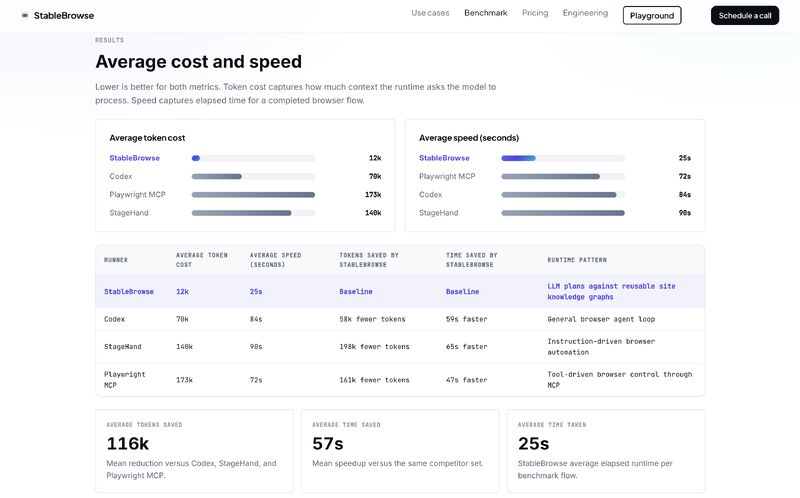Open the Pricing nav item
The width and height of the screenshot is (800, 498).
[535, 13]
